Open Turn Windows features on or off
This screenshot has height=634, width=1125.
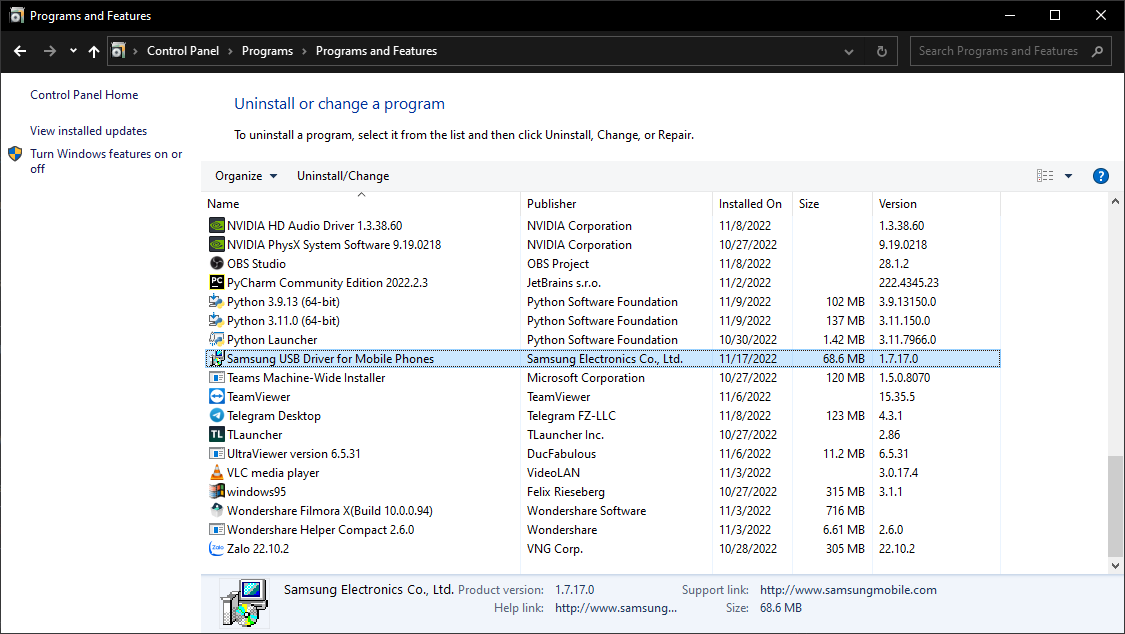pyautogui.click(x=106, y=161)
